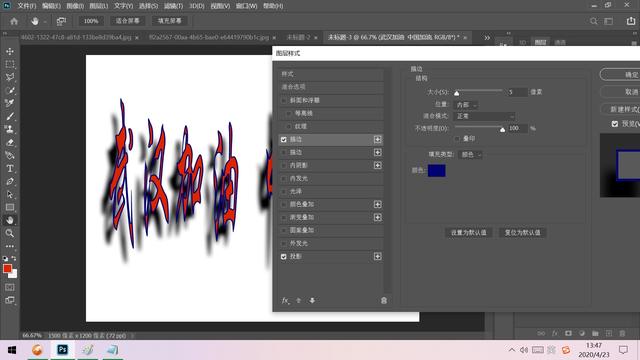This screenshot has height=360, width=640.
Task: Click the 取消 button
Action: click(x=620, y=92)
